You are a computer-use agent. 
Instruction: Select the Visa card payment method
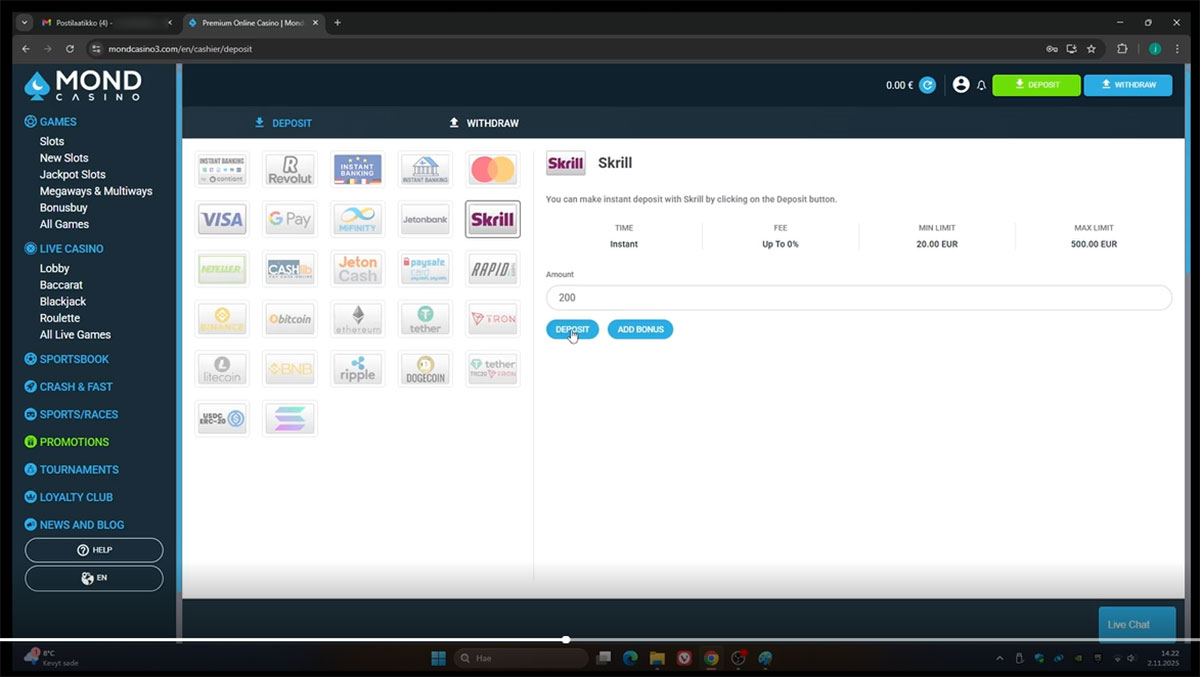click(x=222, y=219)
